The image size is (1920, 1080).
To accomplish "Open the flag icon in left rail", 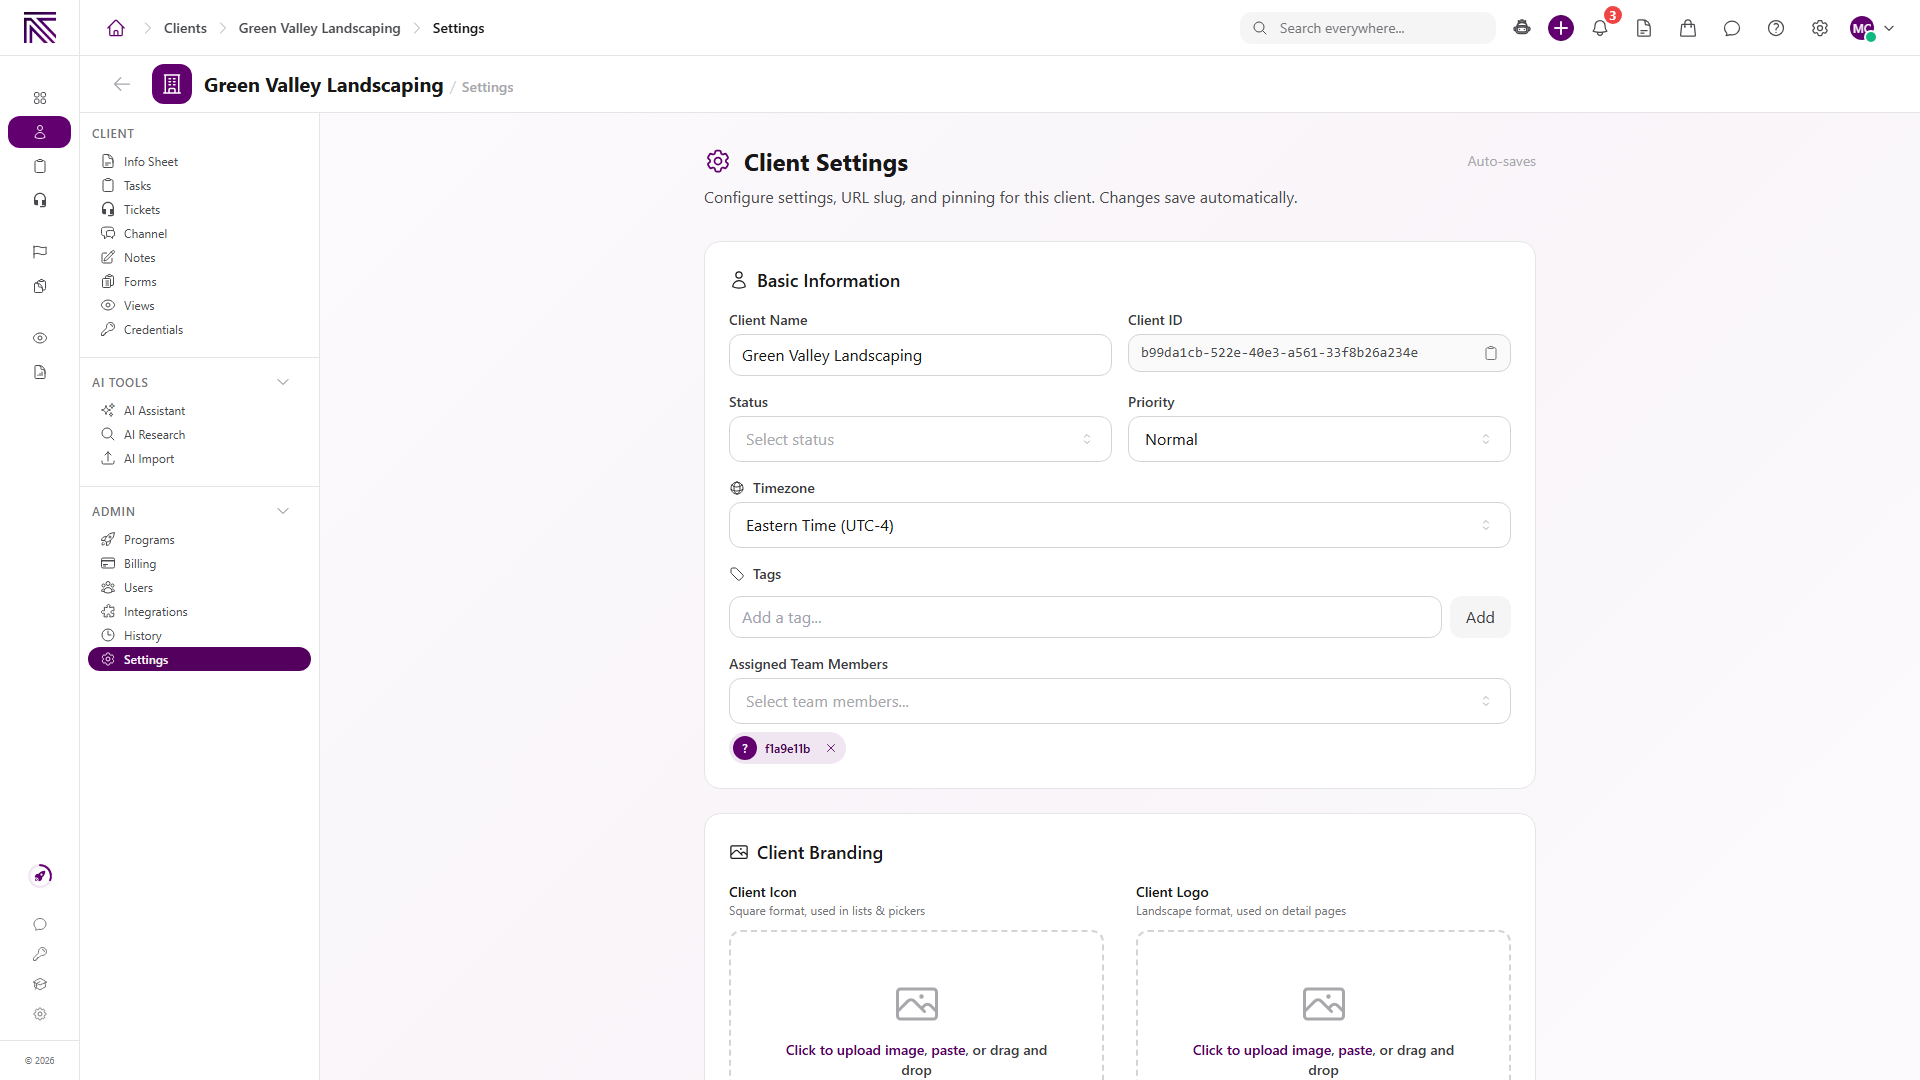I will tap(40, 252).
